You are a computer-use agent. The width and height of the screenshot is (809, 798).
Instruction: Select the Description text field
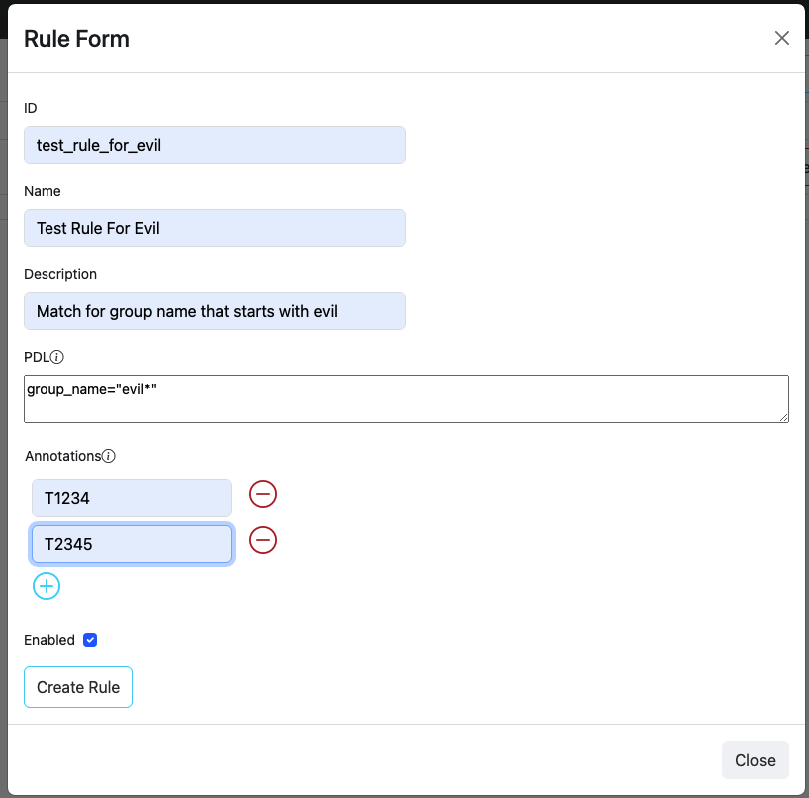(x=214, y=311)
